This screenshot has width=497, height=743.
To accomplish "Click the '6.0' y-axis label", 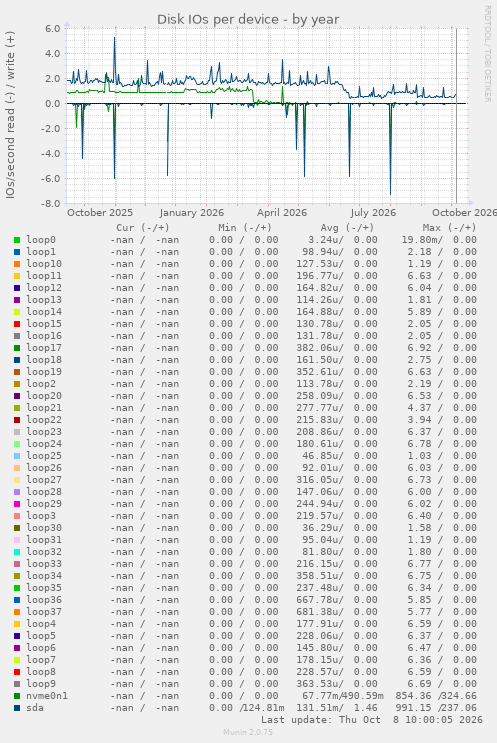I will pos(53,28).
